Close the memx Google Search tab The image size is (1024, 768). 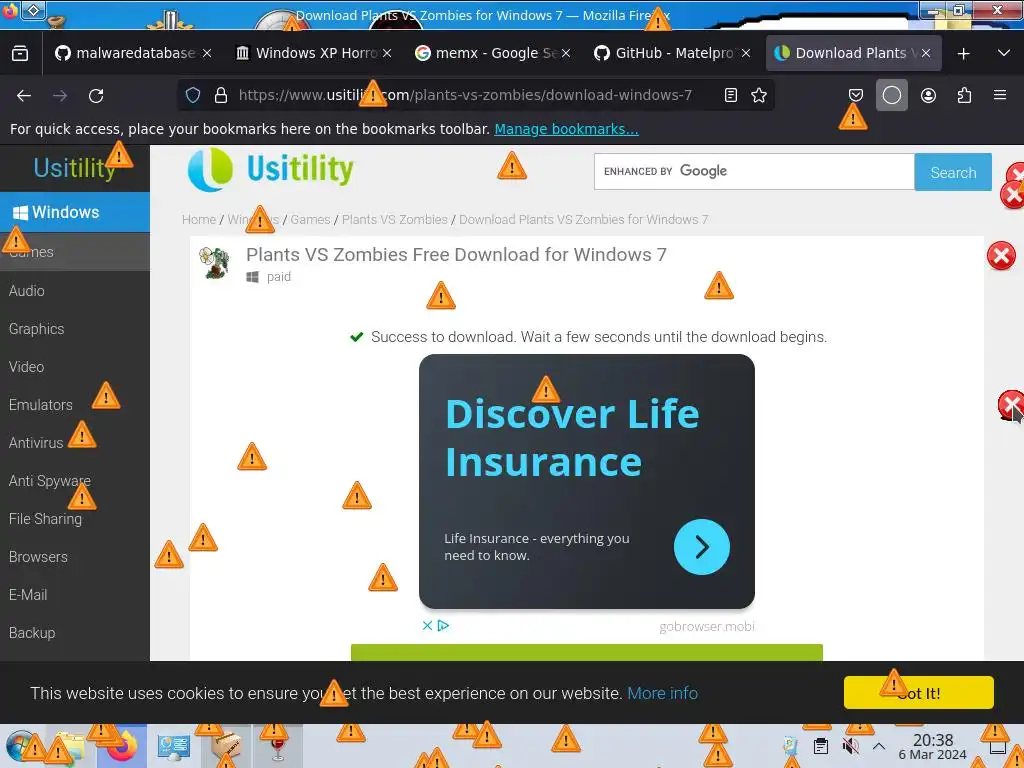click(566, 53)
